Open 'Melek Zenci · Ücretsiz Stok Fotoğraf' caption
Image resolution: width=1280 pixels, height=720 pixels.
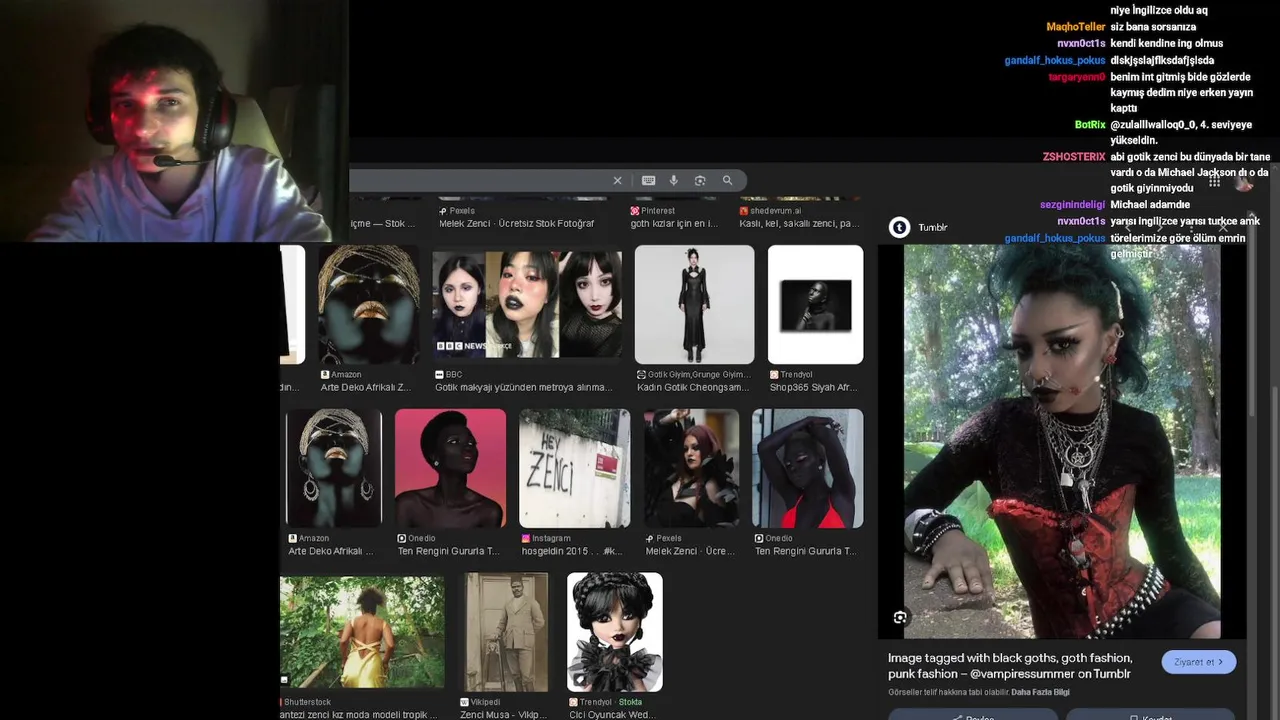click(x=517, y=224)
